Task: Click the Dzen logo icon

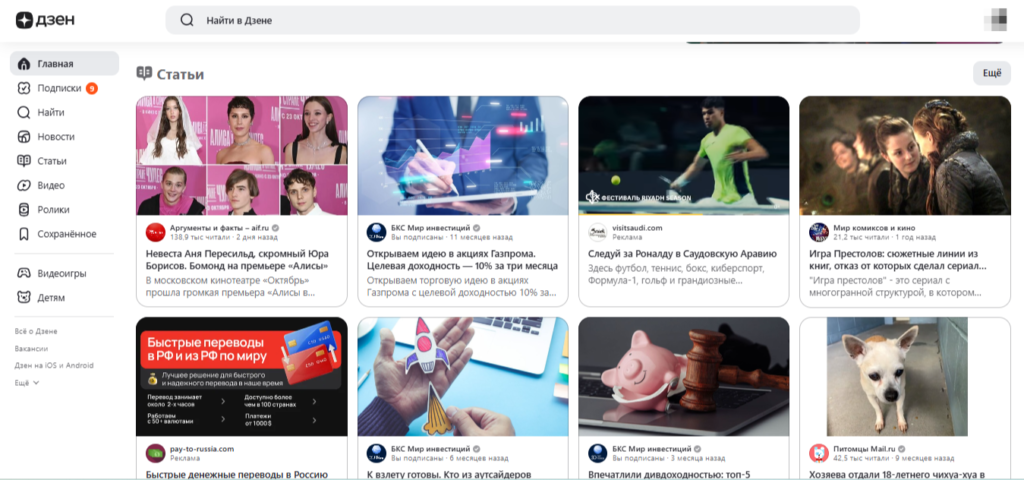Action: point(24,21)
